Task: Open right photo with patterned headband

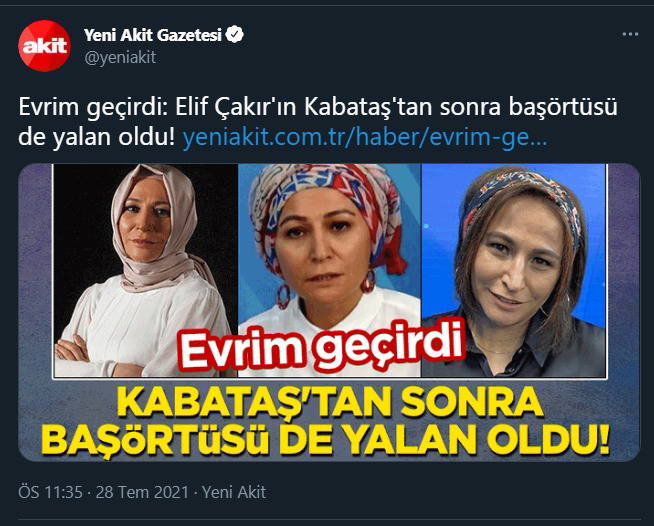Action: pos(514,271)
